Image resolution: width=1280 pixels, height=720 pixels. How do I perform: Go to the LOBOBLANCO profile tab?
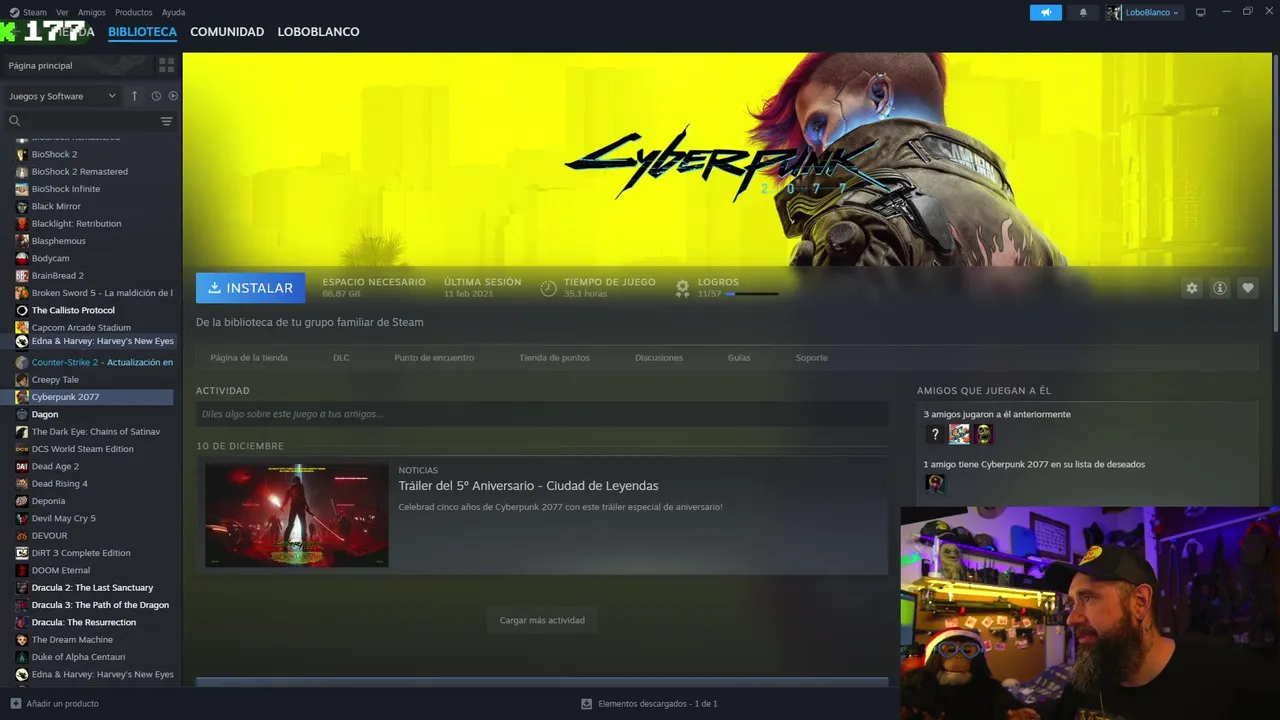[318, 32]
